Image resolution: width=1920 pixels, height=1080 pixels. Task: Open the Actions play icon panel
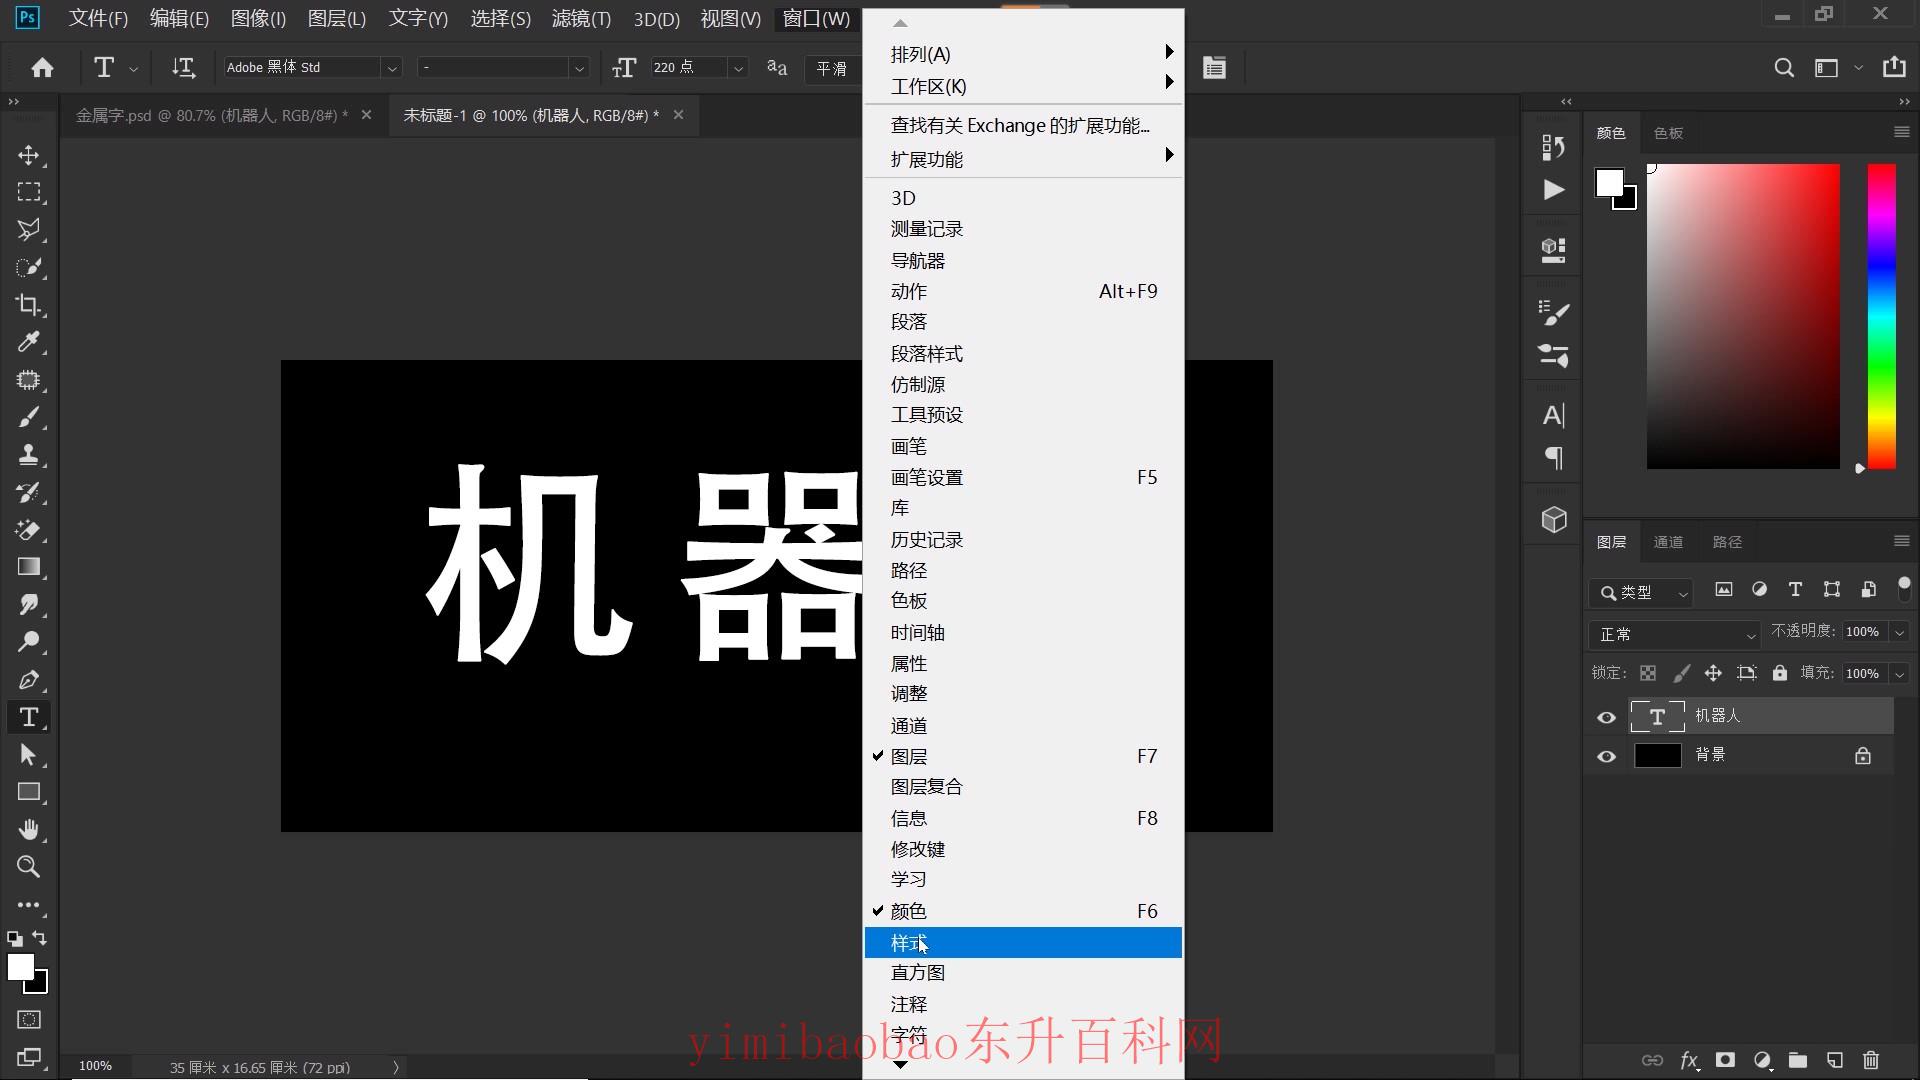(x=1553, y=190)
